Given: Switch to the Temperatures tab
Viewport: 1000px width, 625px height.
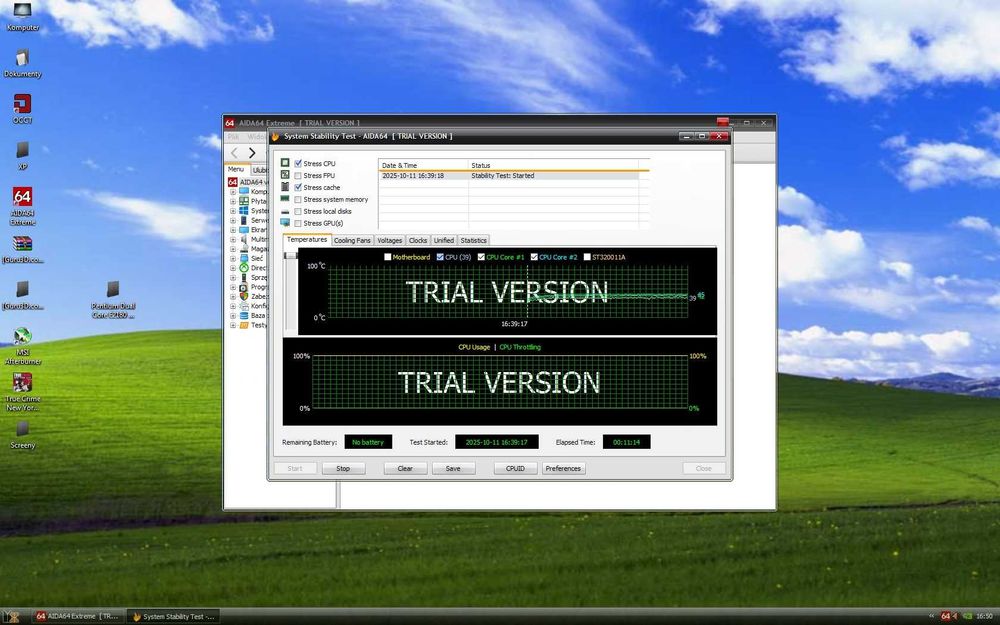Looking at the screenshot, I should 307,239.
